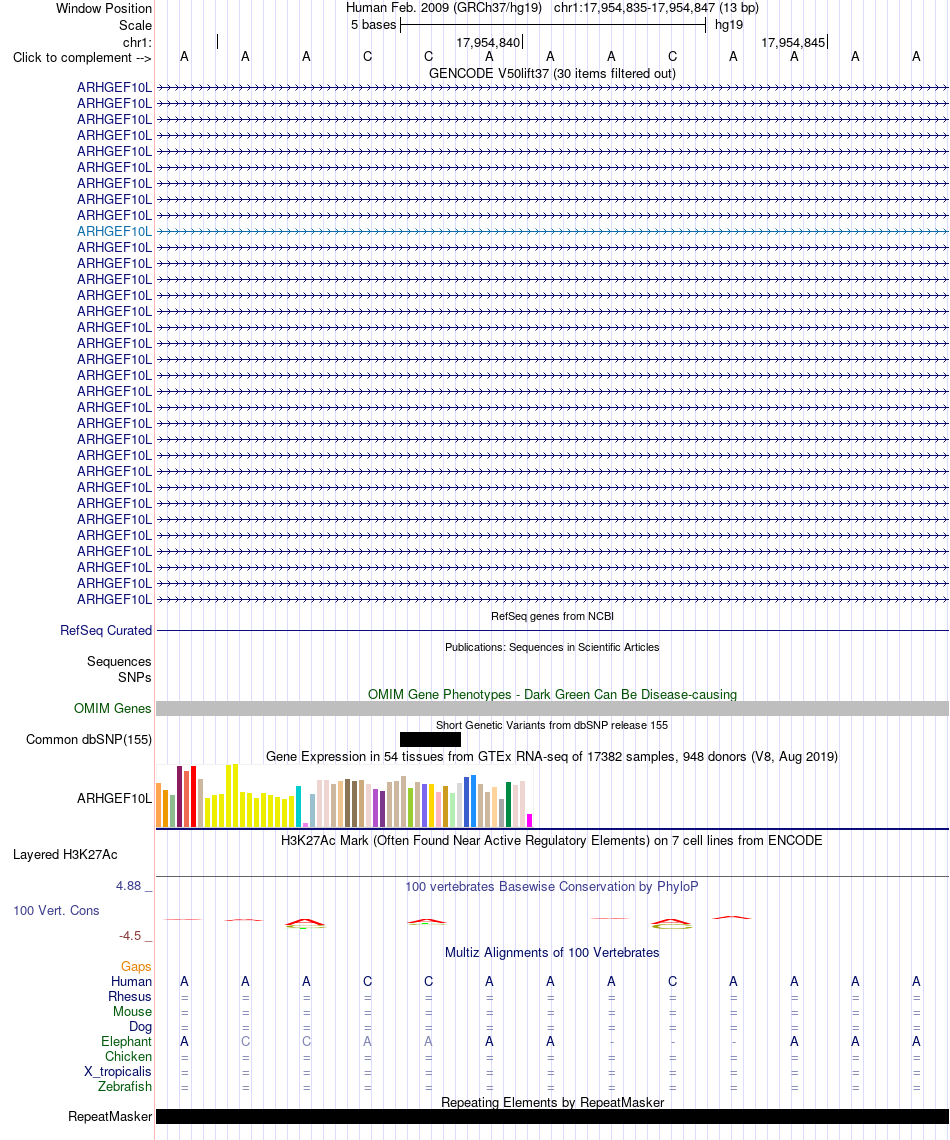
Task: Click the black RepeatMasker element bar
Action: click(552, 1116)
